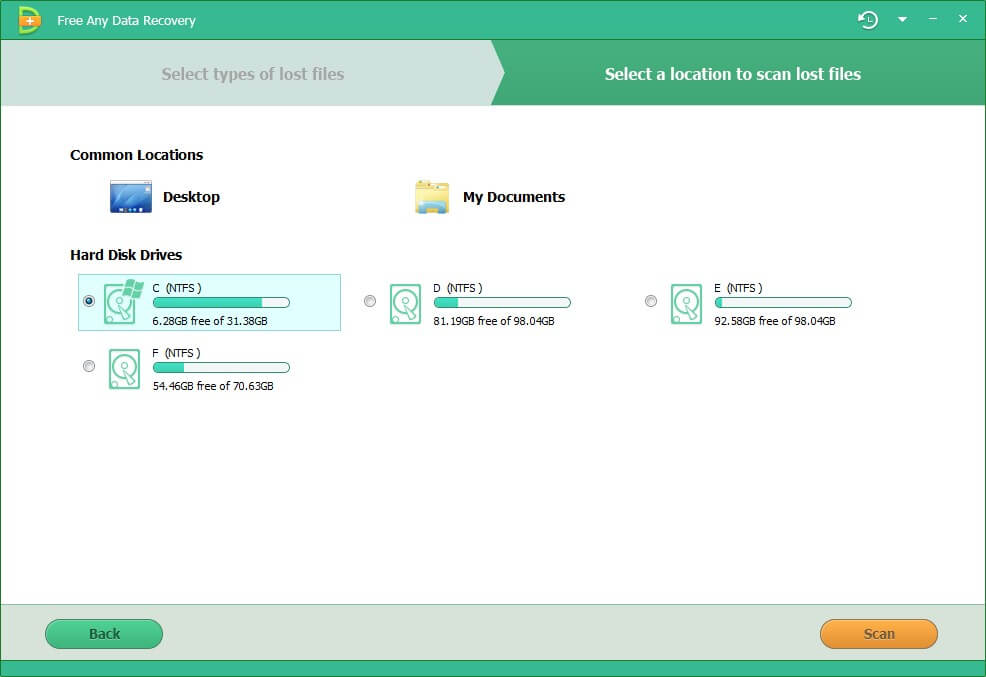Click the E drive usage bar
The height and width of the screenshot is (677, 986).
coord(784,302)
